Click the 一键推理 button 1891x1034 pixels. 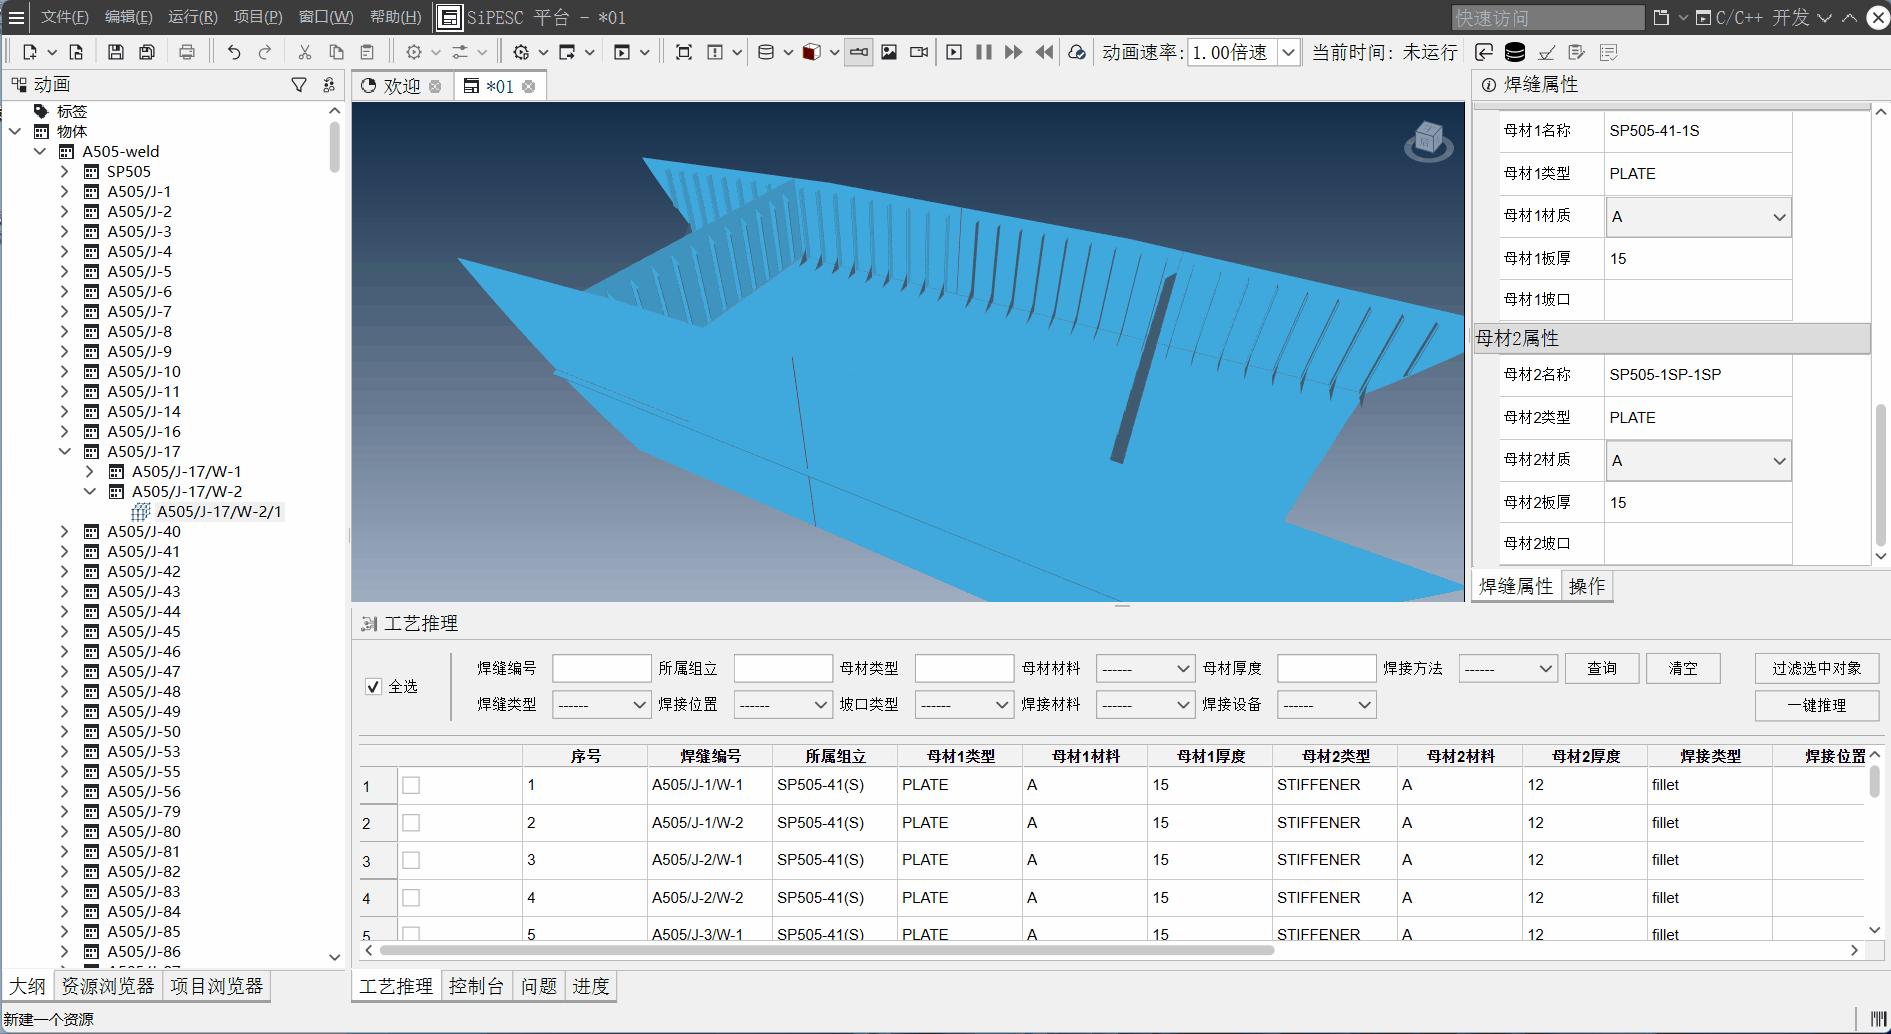1816,705
